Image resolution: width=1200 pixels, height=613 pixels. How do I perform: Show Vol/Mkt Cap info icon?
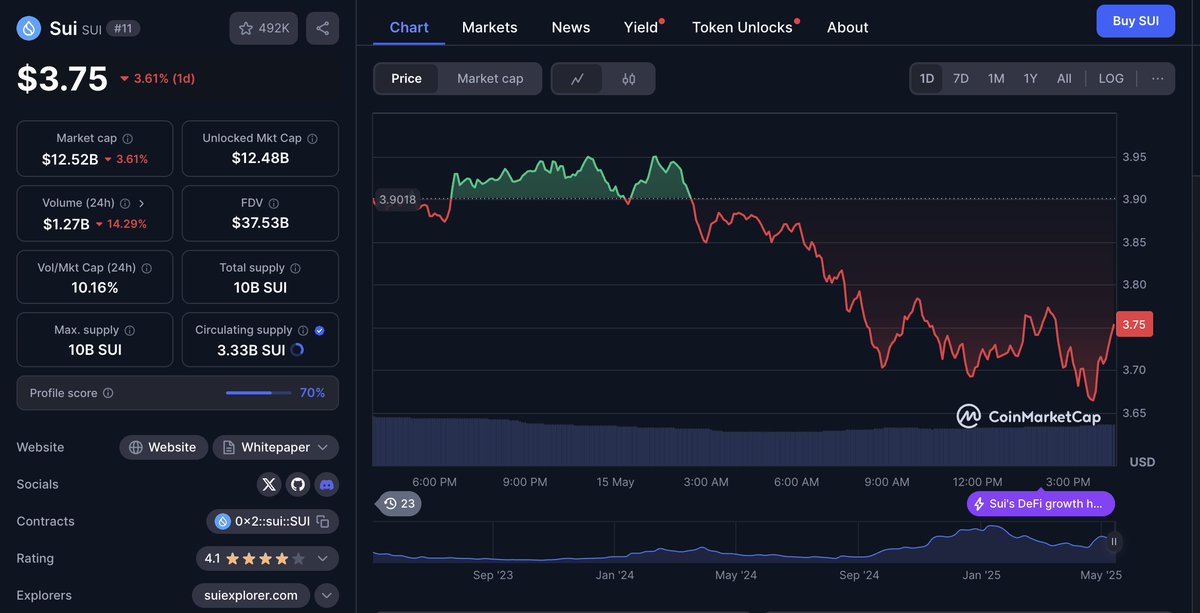(147, 268)
